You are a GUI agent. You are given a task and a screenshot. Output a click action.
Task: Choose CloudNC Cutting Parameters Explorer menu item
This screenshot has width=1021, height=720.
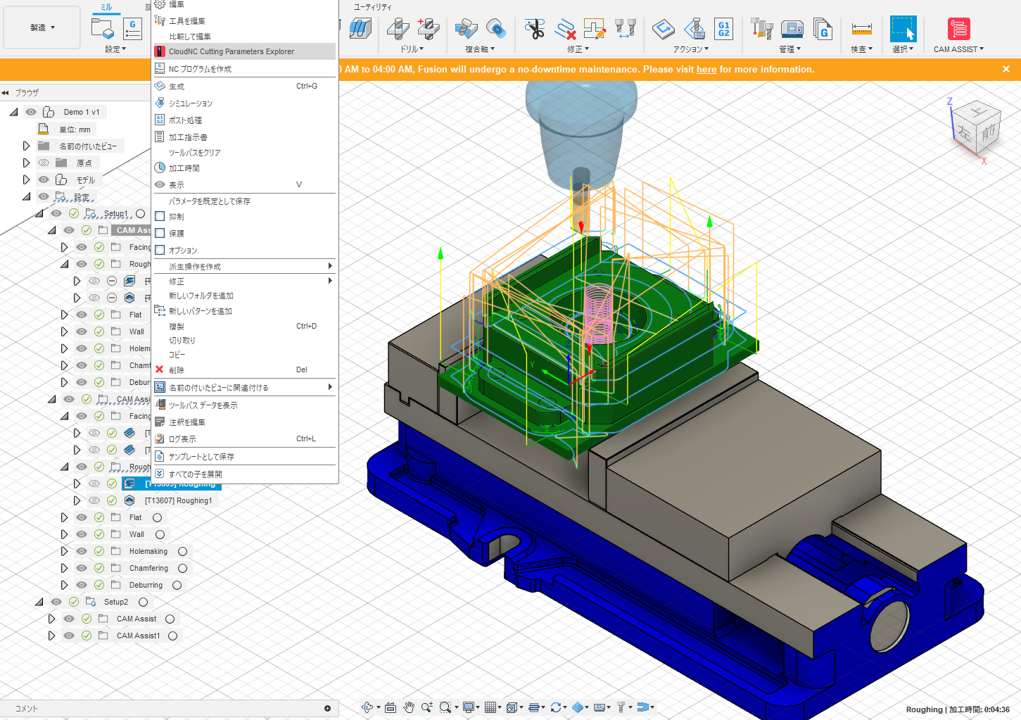231,51
